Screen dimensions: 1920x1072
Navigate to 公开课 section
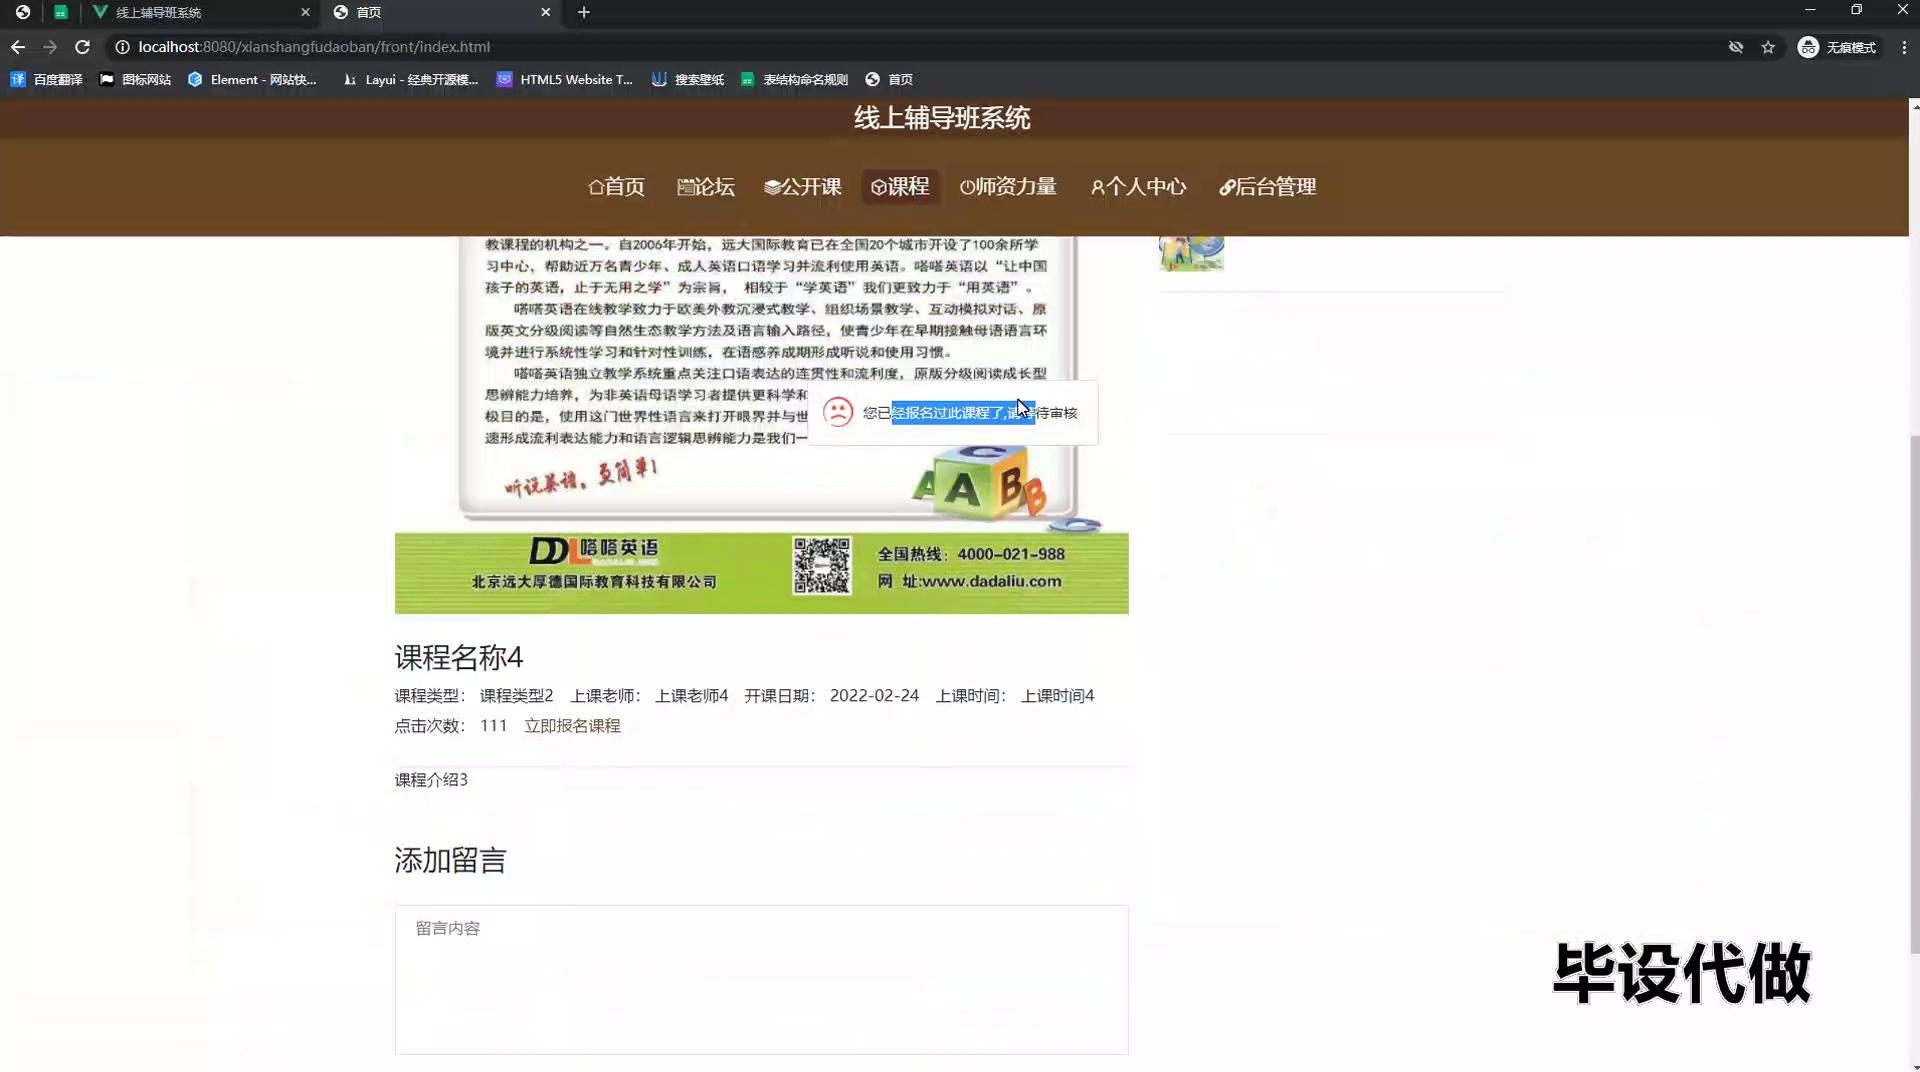click(803, 187)
